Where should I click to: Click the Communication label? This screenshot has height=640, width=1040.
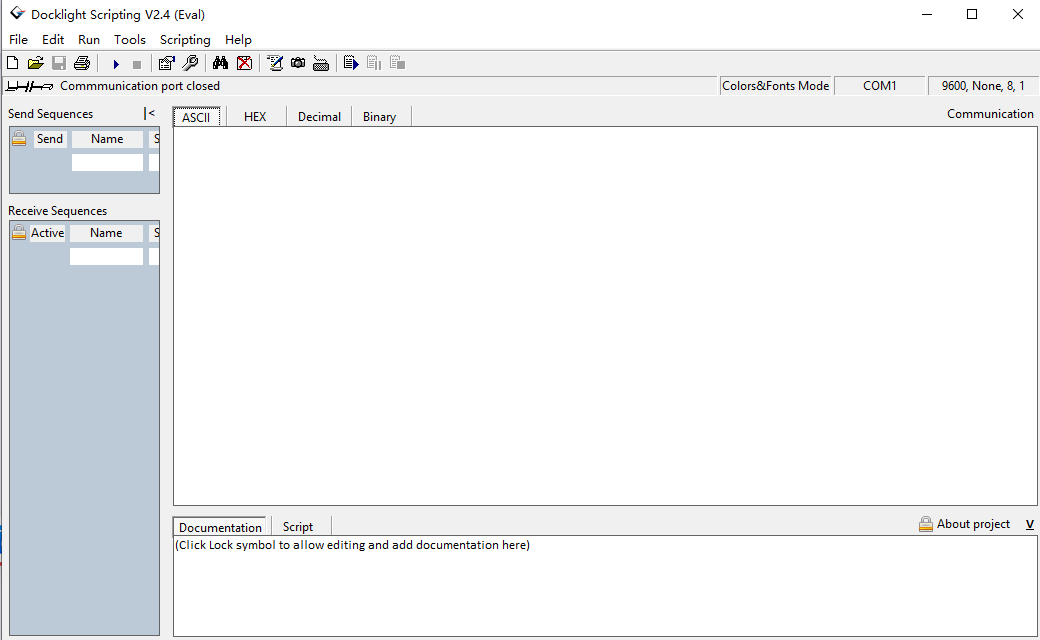(990, 113)
